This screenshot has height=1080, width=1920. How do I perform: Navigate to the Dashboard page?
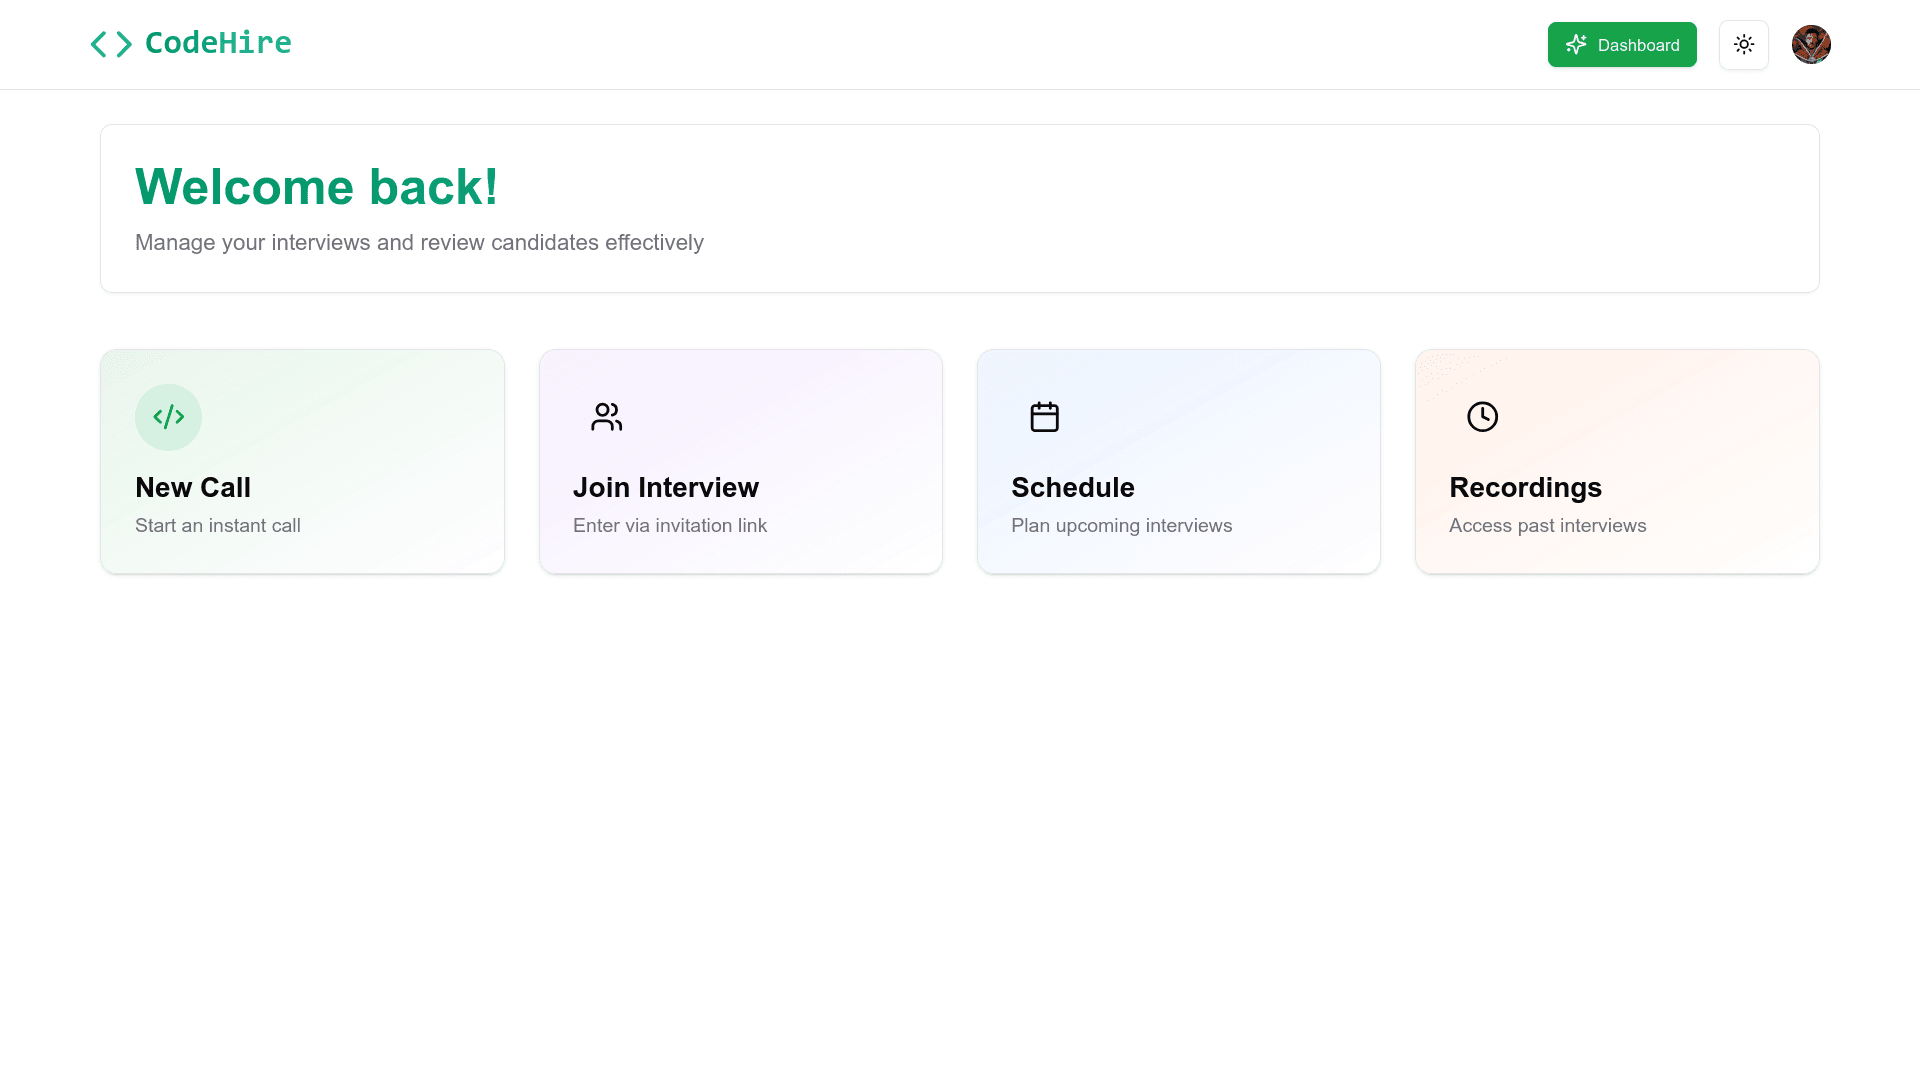click(1622, 44)
